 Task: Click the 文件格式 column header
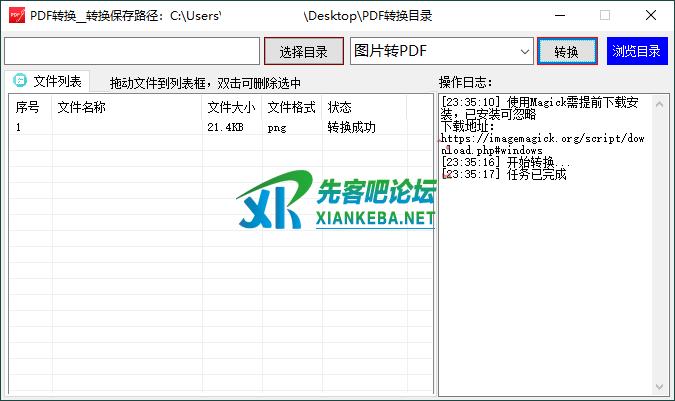291,107
